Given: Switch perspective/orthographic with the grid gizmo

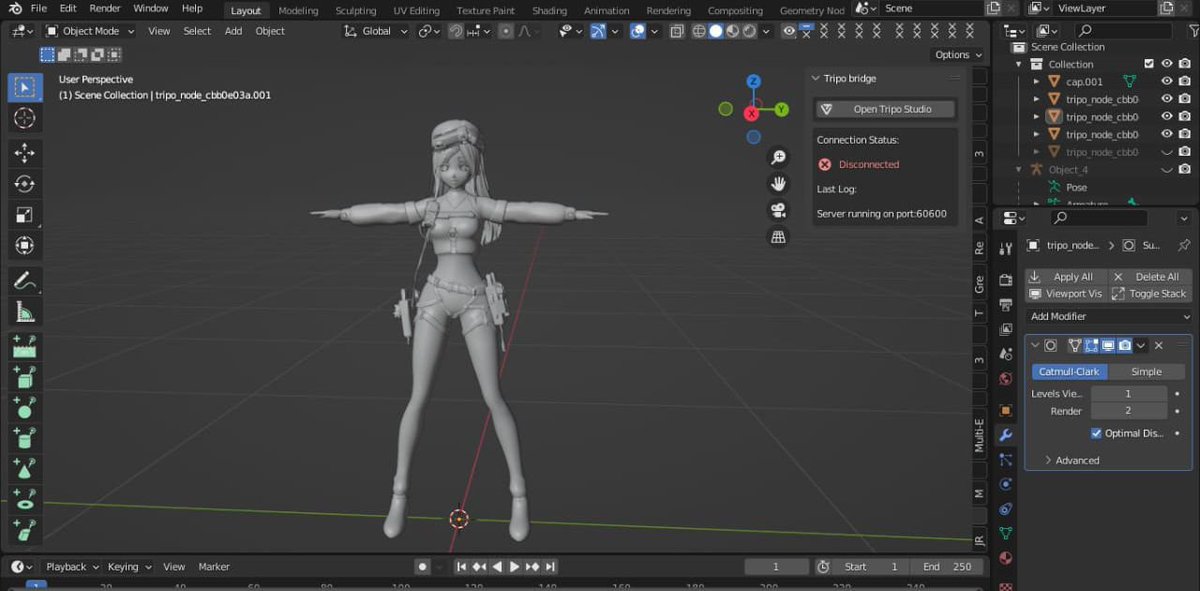Looking at the screenshot, I should 778,237.
